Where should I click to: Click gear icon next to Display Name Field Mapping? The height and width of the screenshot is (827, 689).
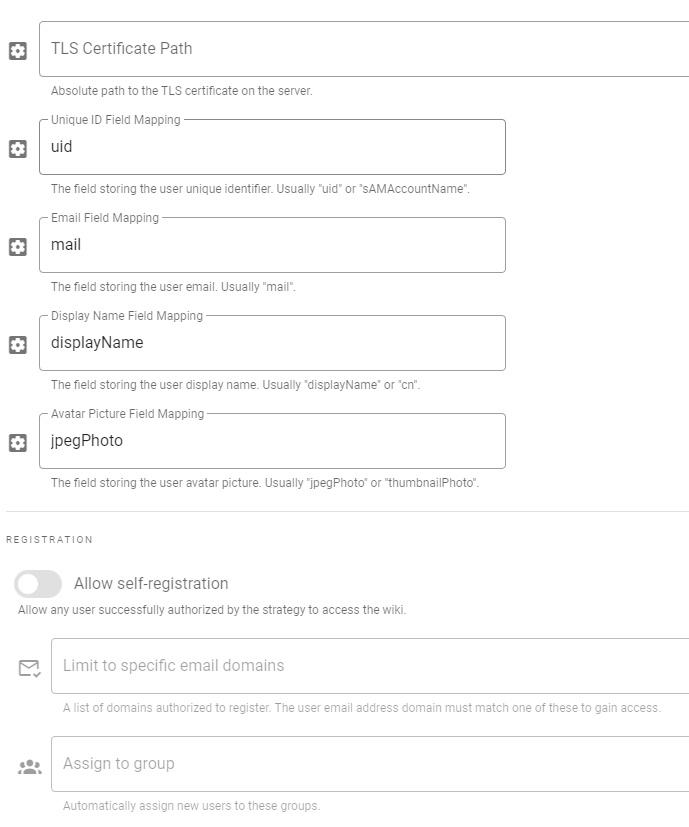18,345
